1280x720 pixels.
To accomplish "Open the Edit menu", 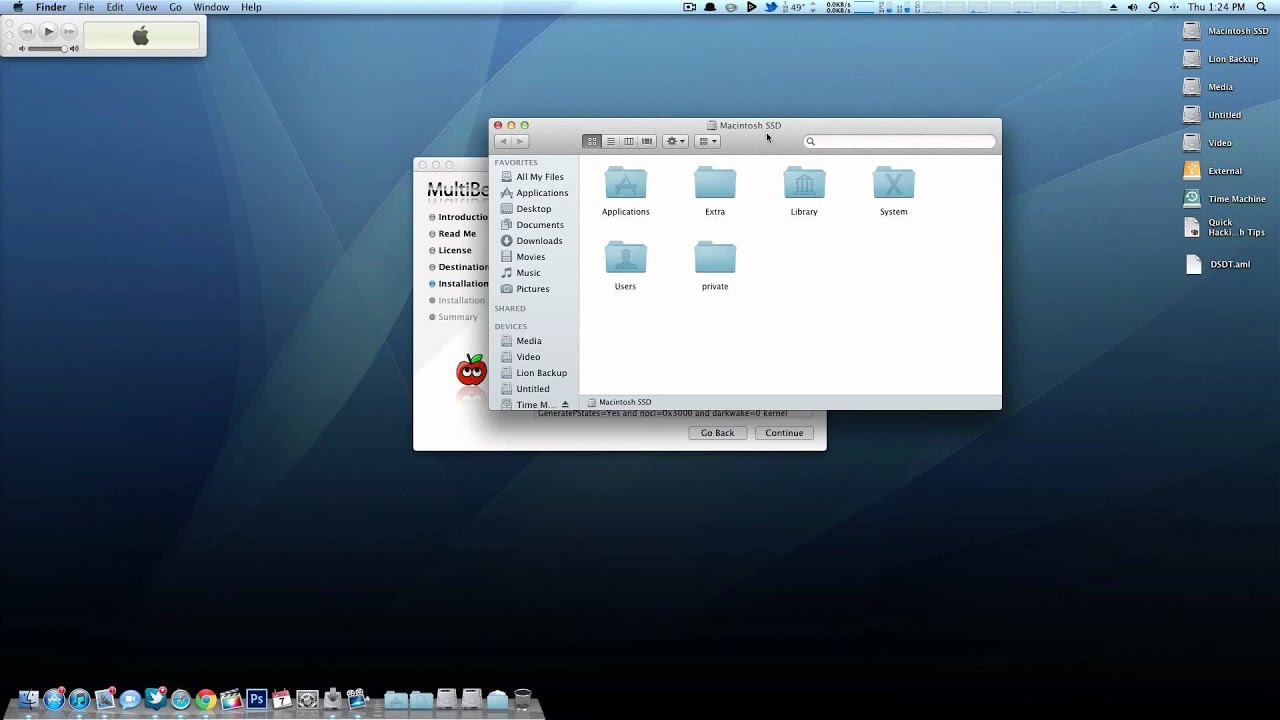I will tap(115, 7).
